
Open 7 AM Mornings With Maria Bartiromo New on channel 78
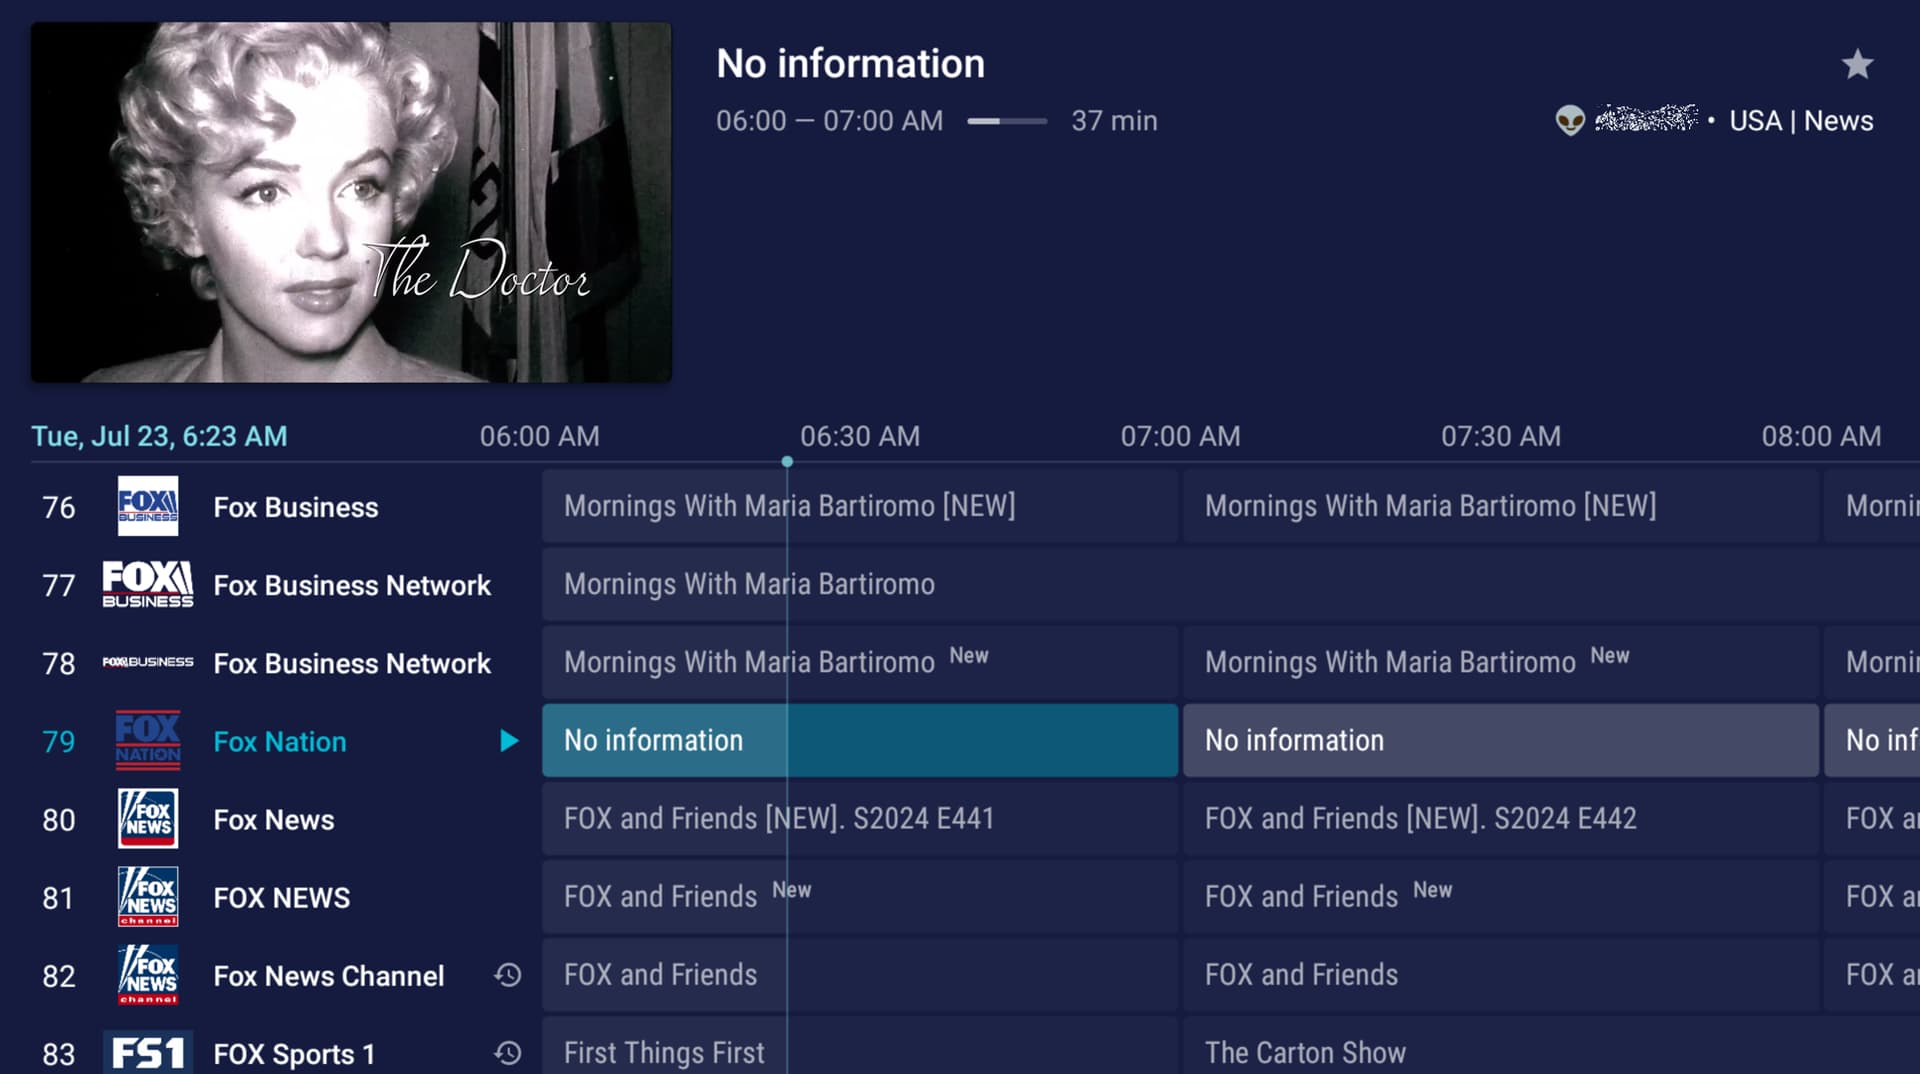coord(1501,662)
